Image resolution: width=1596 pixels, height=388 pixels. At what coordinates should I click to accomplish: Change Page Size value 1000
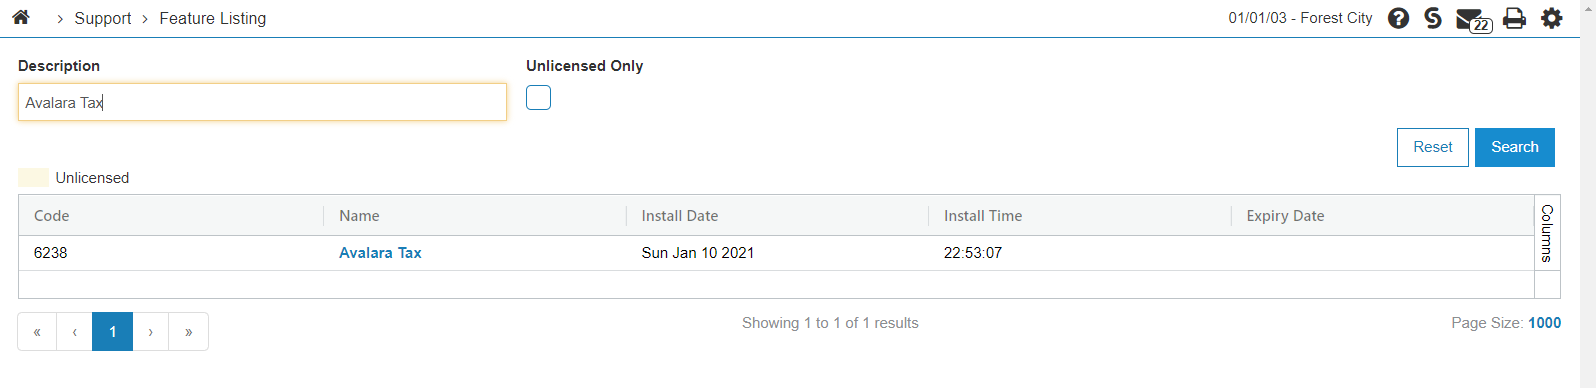click(x=1544, y=323)
